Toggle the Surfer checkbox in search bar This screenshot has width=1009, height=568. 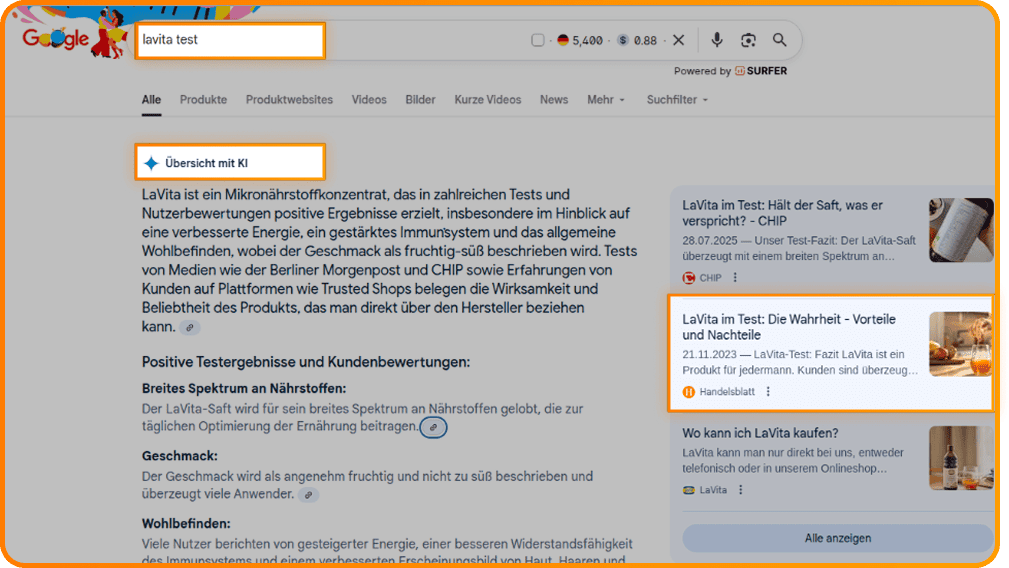(538, 40)
